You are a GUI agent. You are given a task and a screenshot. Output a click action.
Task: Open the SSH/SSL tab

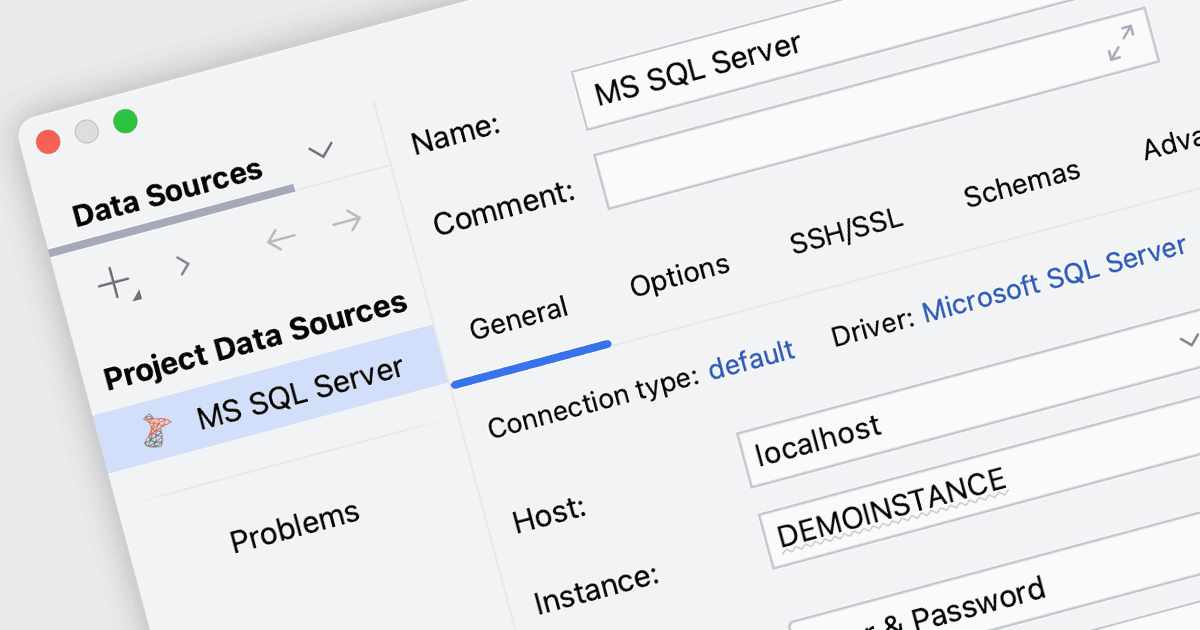(x=847, y=233)
